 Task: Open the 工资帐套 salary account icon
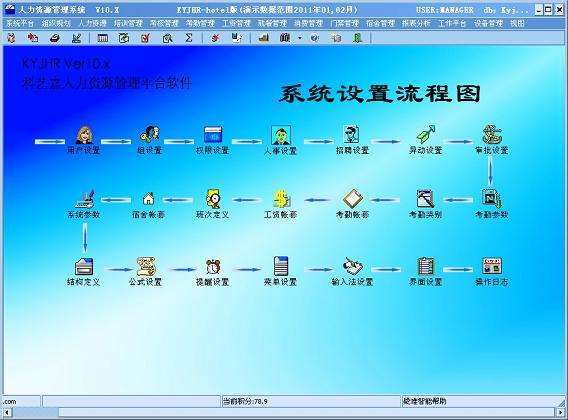tap(281, 199)
